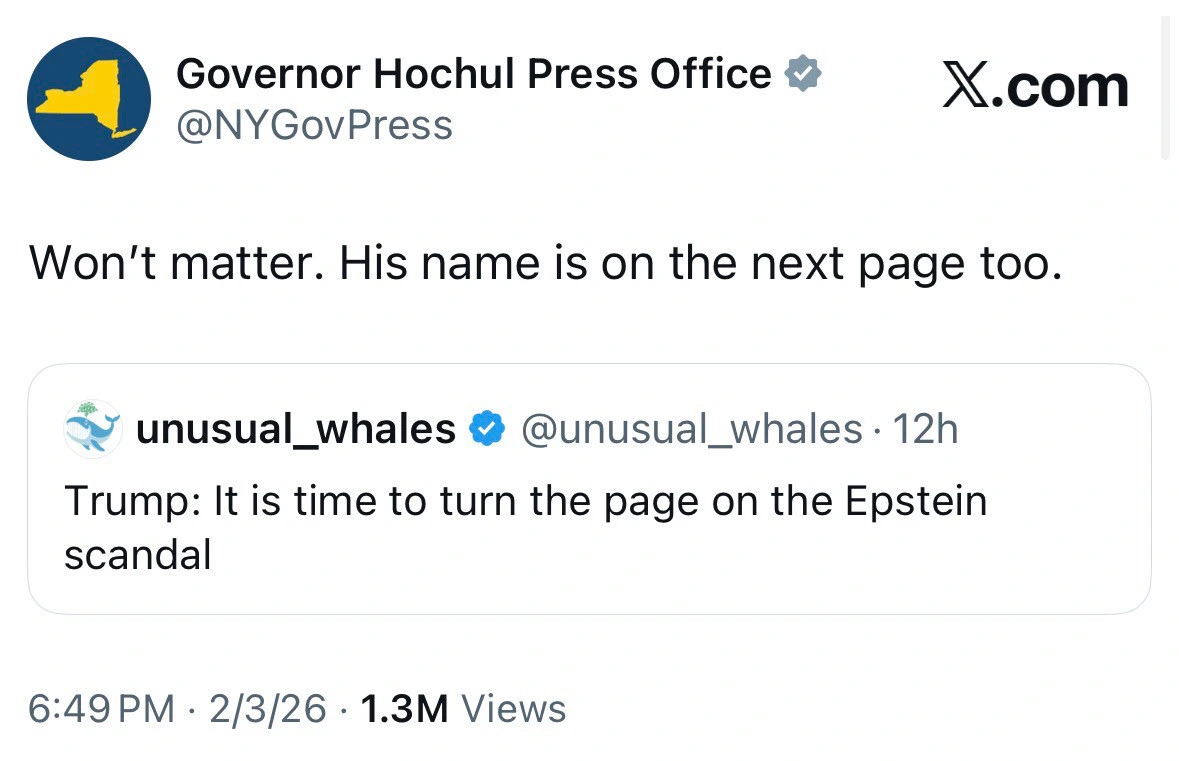The height and width of the screenshot is (761, 1179).
Task: Click the "Views" label
Action: pos(514,709)
